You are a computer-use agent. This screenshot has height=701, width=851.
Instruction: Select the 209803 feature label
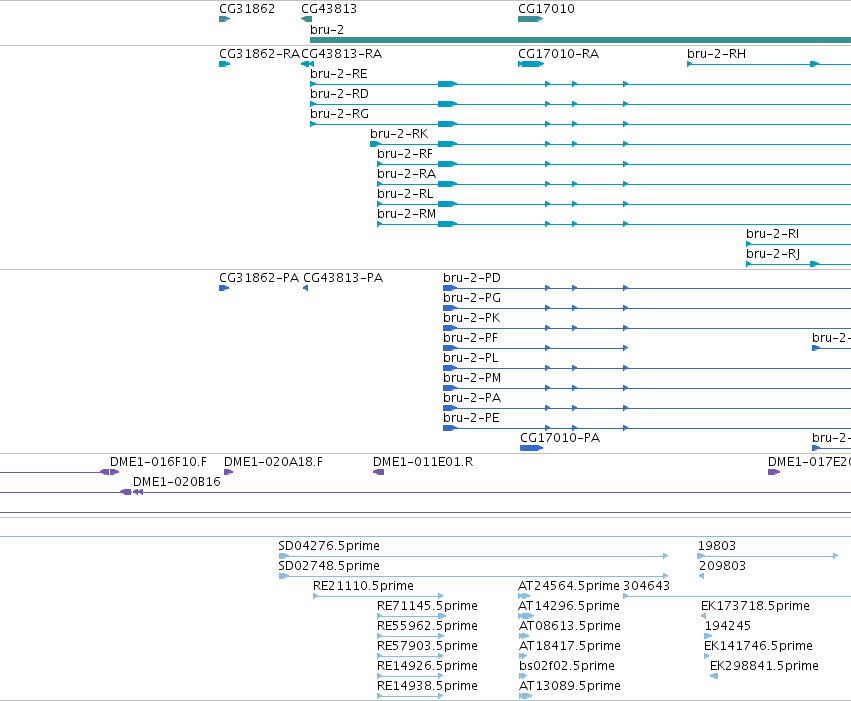pyautogui.click(x=722, y=566)
